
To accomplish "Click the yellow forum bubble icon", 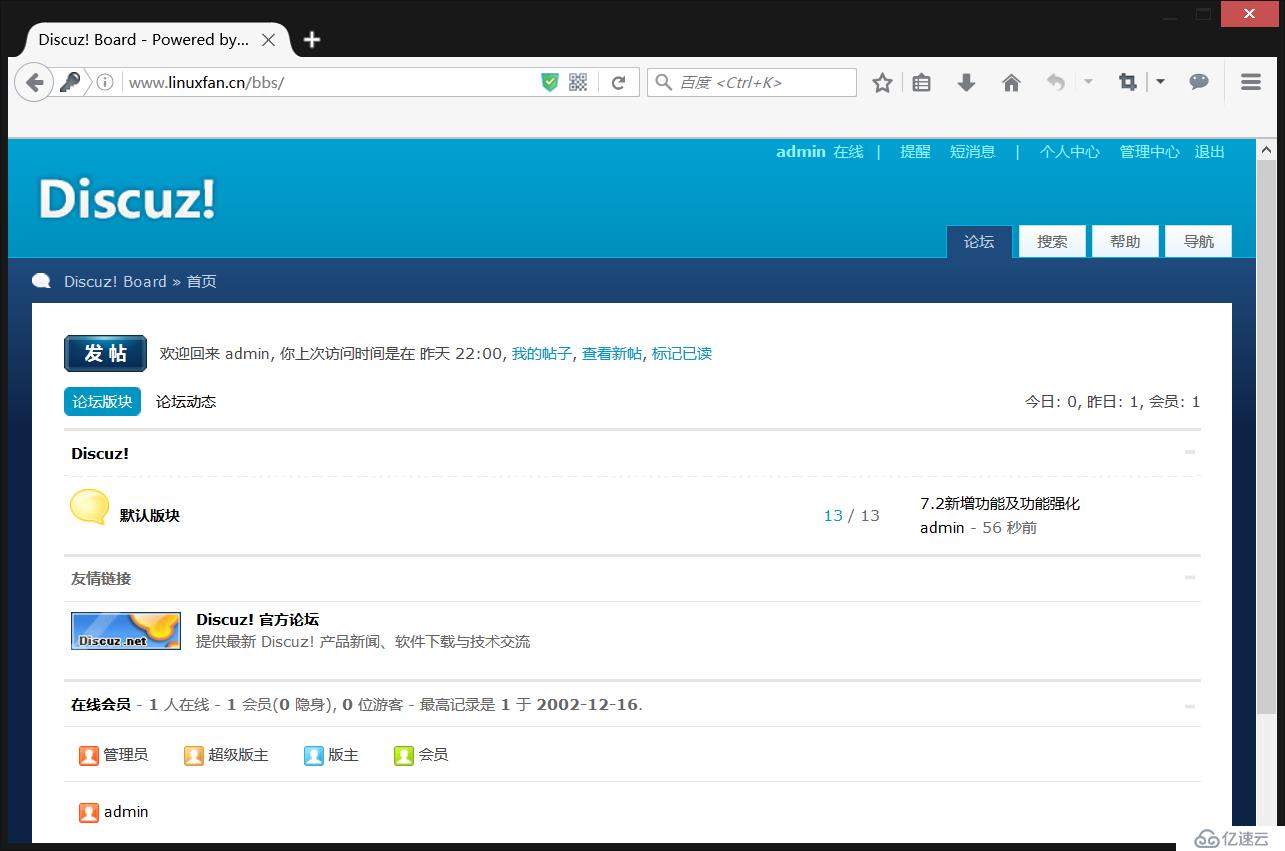I will pyautogui.click(x=89, y=507).
